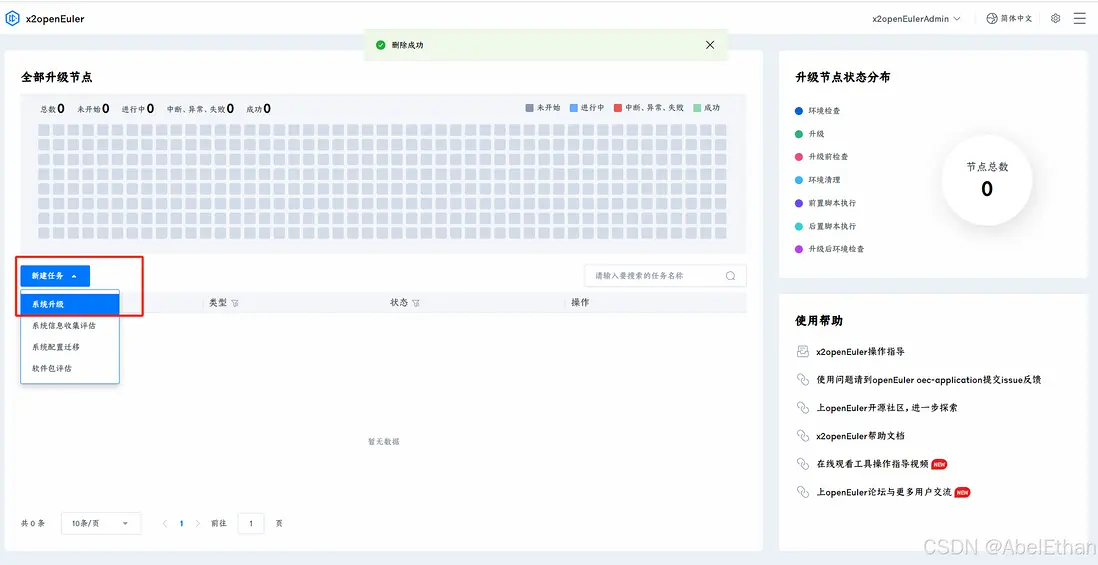Open 10条/页 page size dropdown
1098x565 pixels.
click(101, 523)
